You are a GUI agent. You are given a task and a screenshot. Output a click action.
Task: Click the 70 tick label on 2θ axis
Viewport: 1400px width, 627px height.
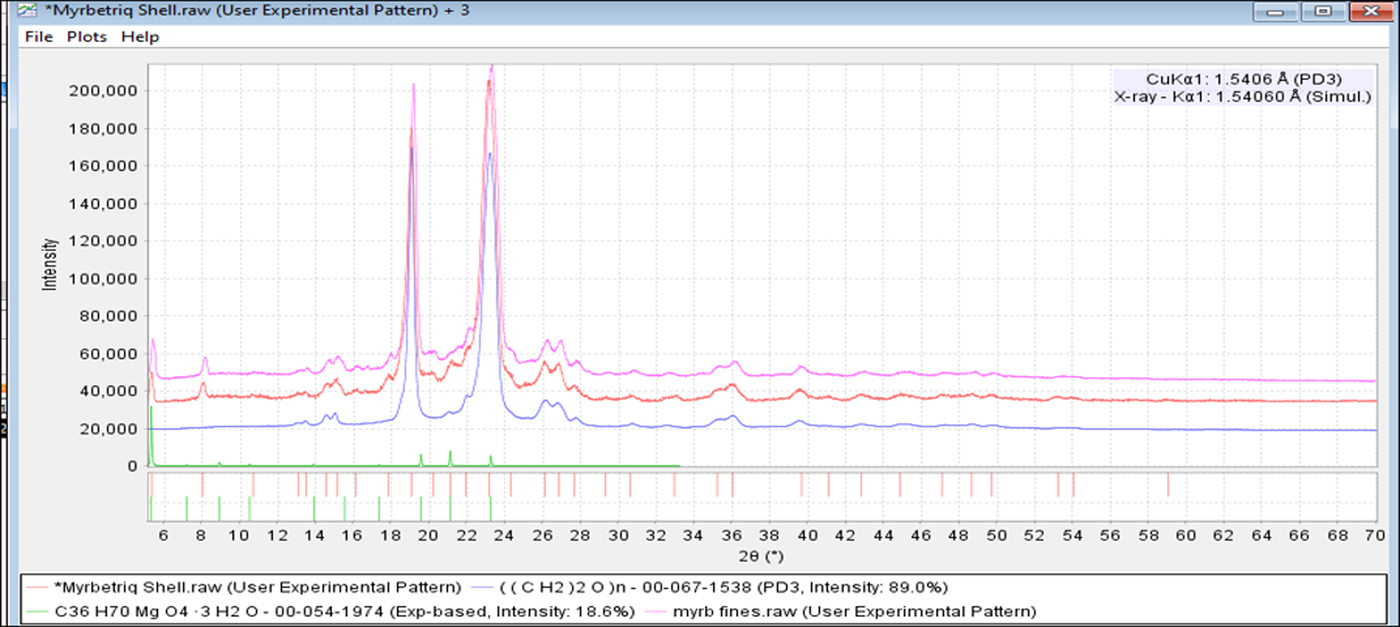point(1376,536)
